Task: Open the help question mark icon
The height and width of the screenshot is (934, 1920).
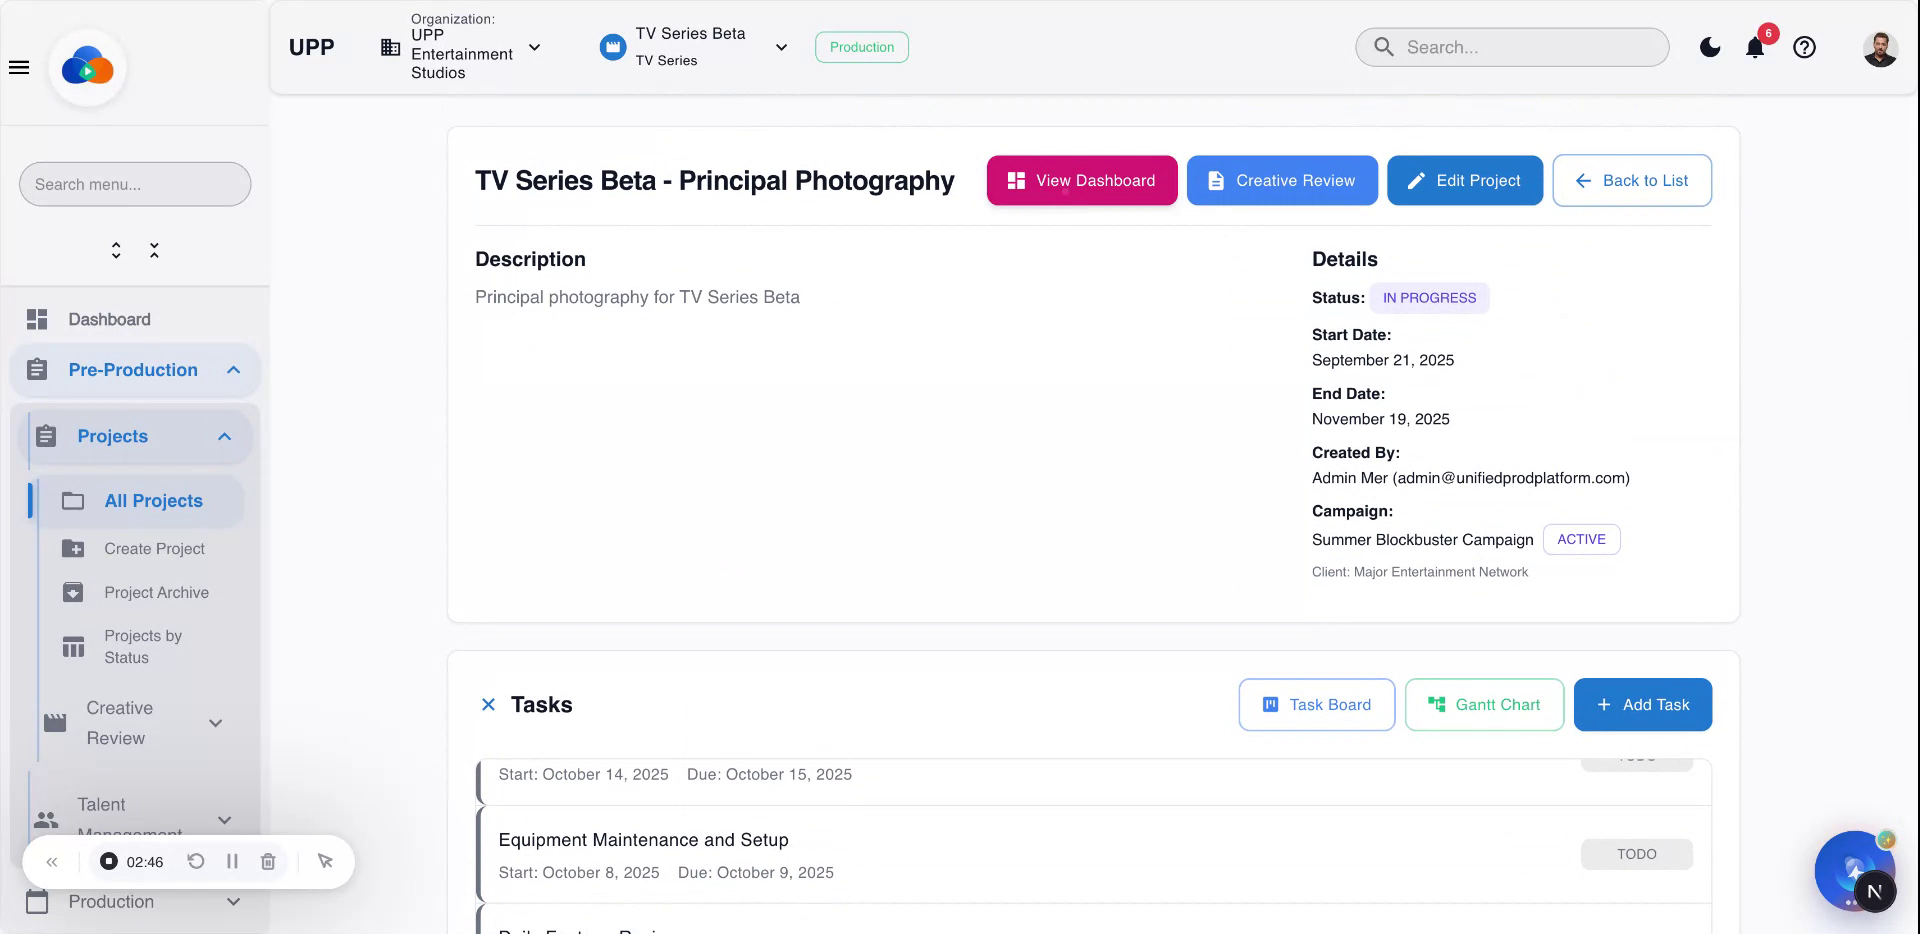Action: 1805,47
